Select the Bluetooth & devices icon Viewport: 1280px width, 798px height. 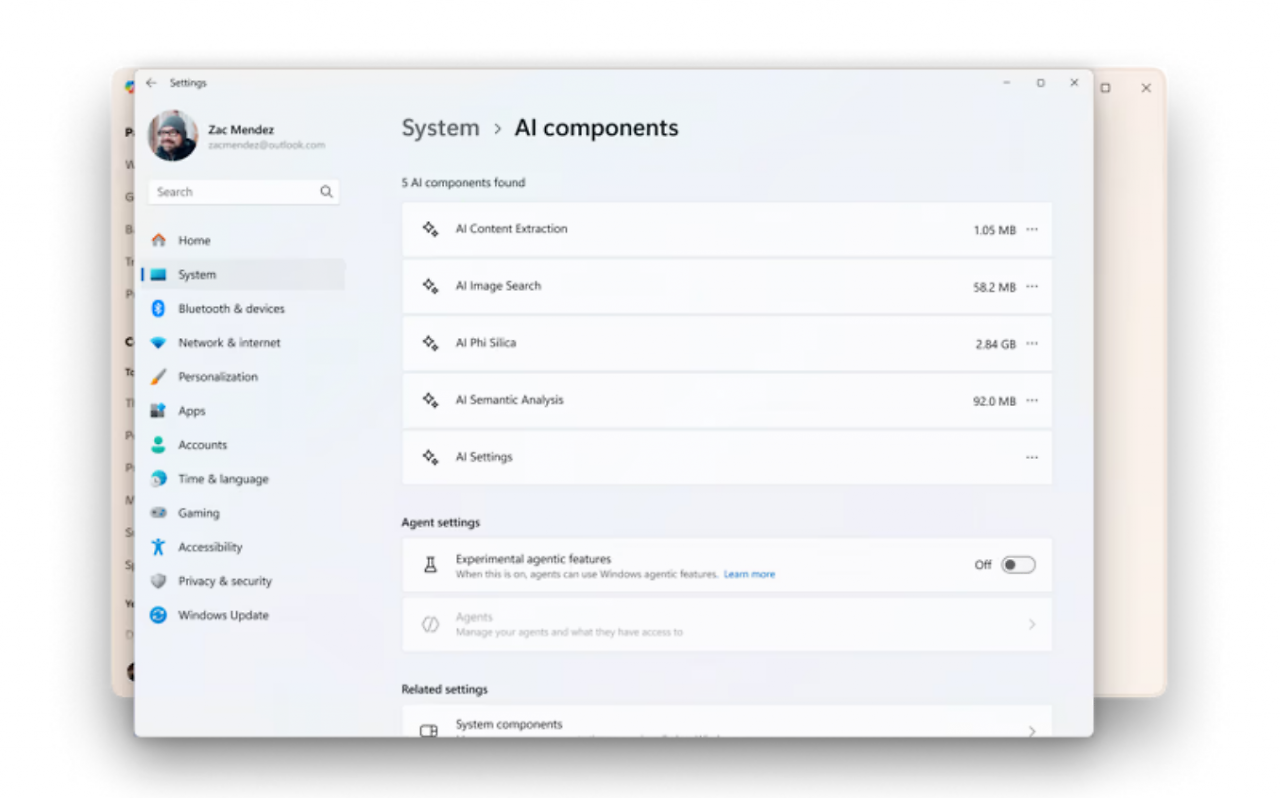point(158,308)
